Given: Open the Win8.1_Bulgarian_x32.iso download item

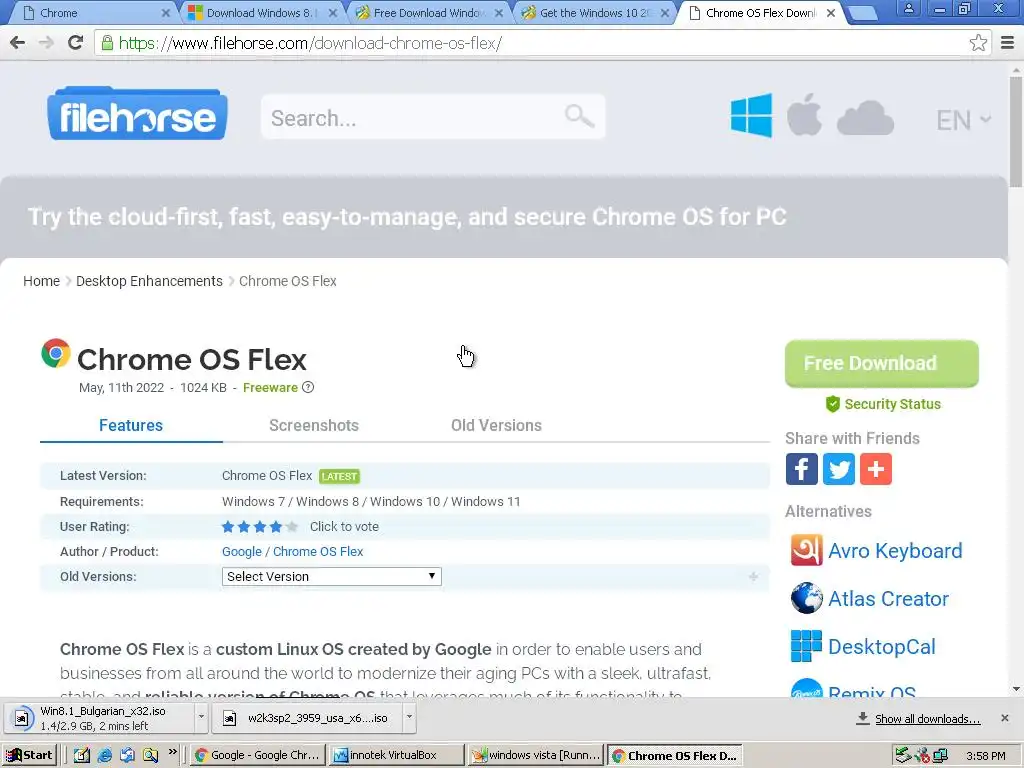Looking at the screenshot, I should click(101, 717).
